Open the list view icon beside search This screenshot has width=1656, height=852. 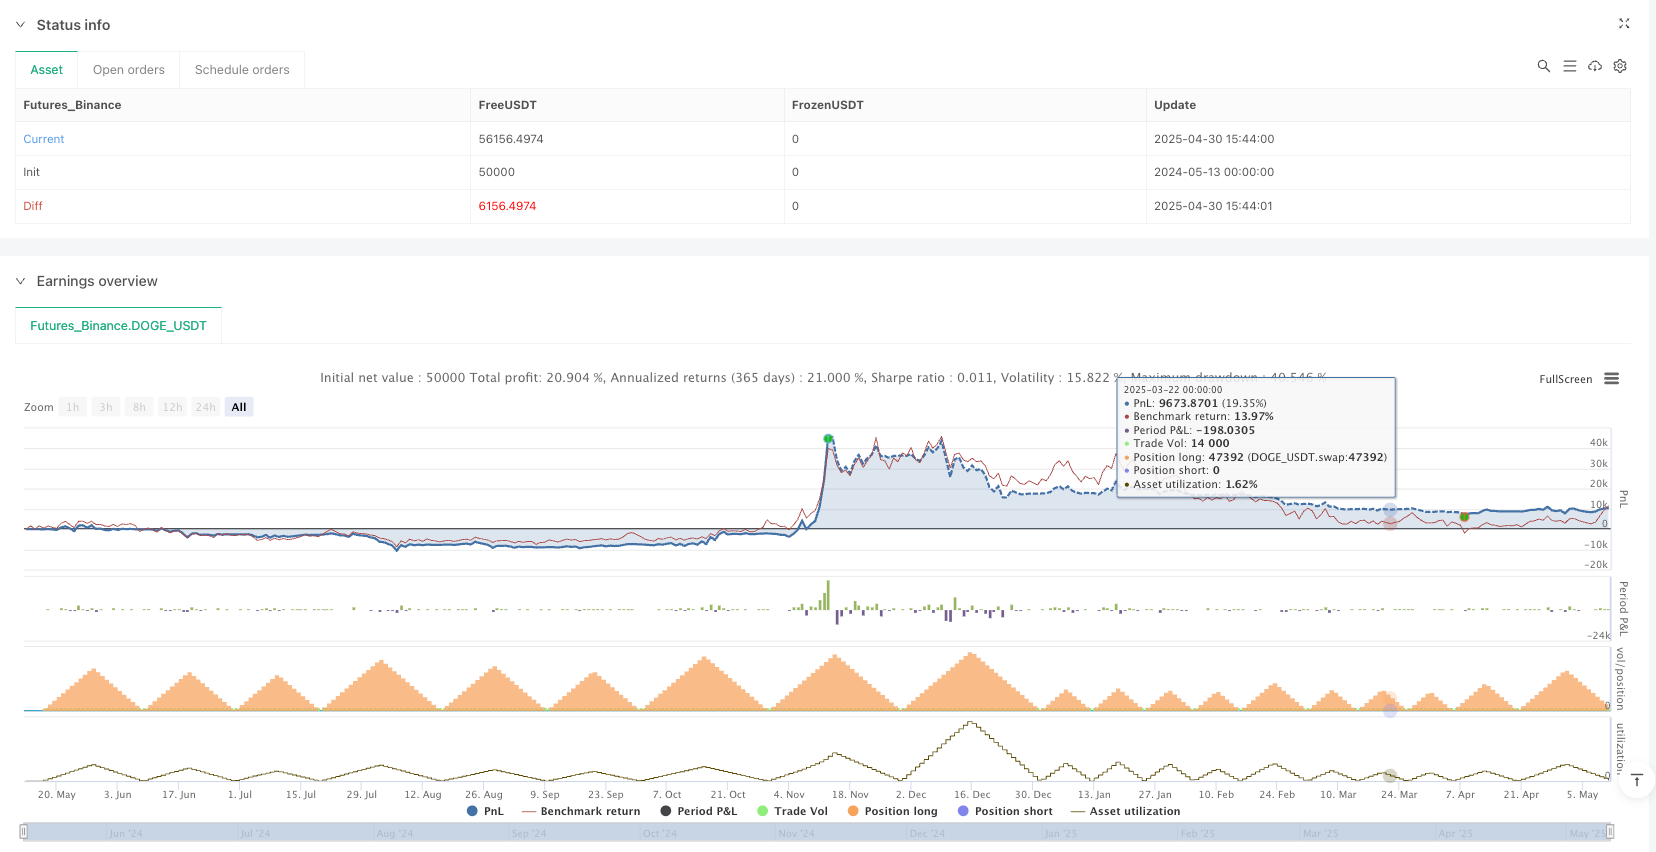pos(1569,66)
